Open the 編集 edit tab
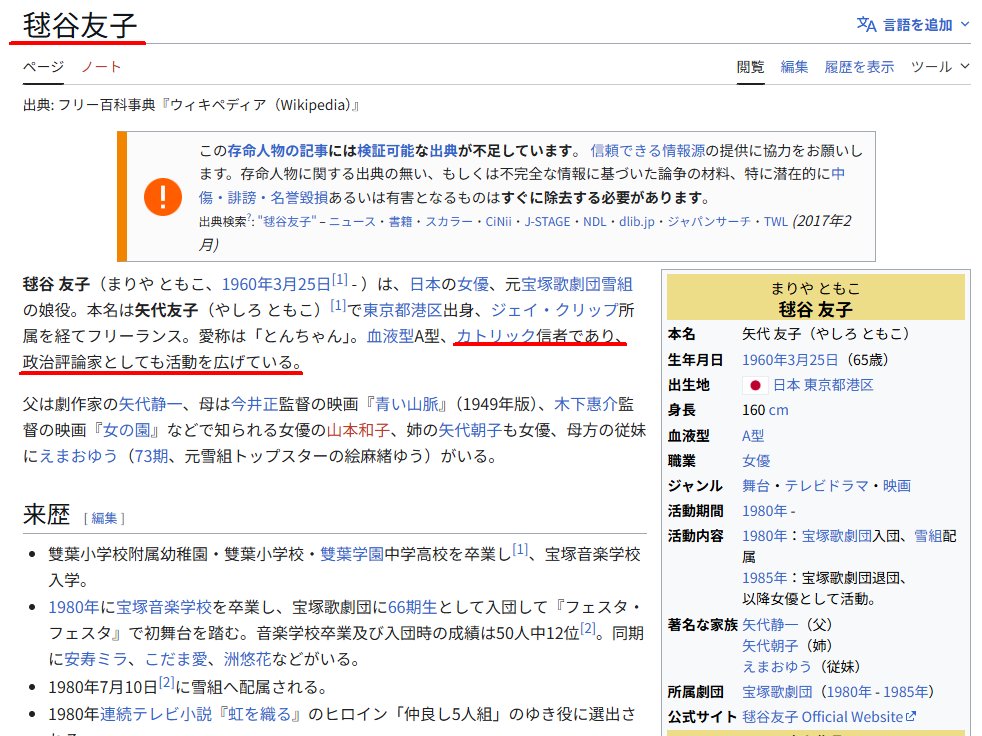Screen dimensions: 982x736 pos(794,67)
